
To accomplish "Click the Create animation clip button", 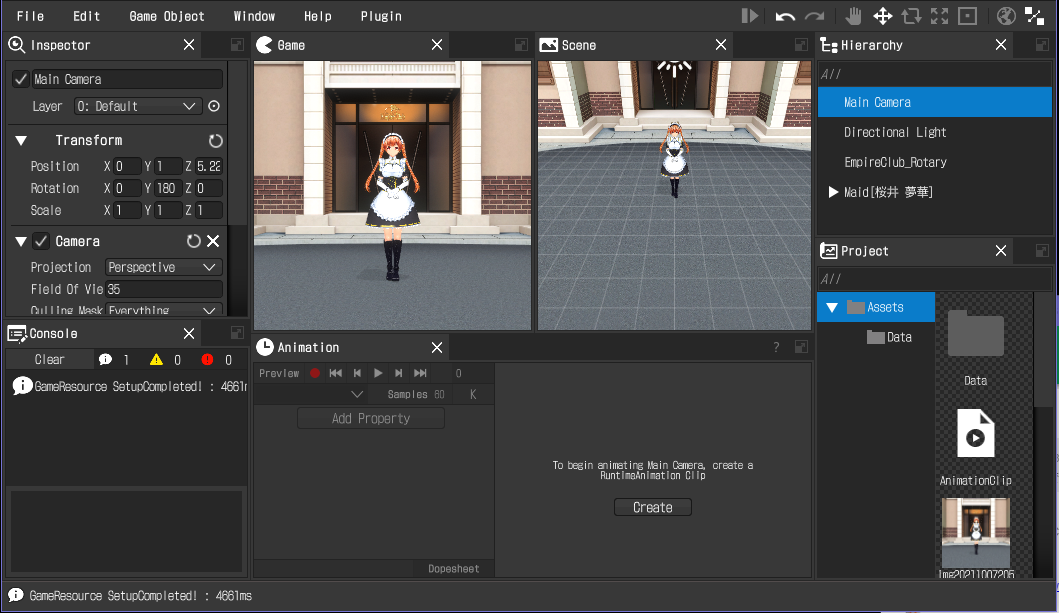I will pos(652,508).
